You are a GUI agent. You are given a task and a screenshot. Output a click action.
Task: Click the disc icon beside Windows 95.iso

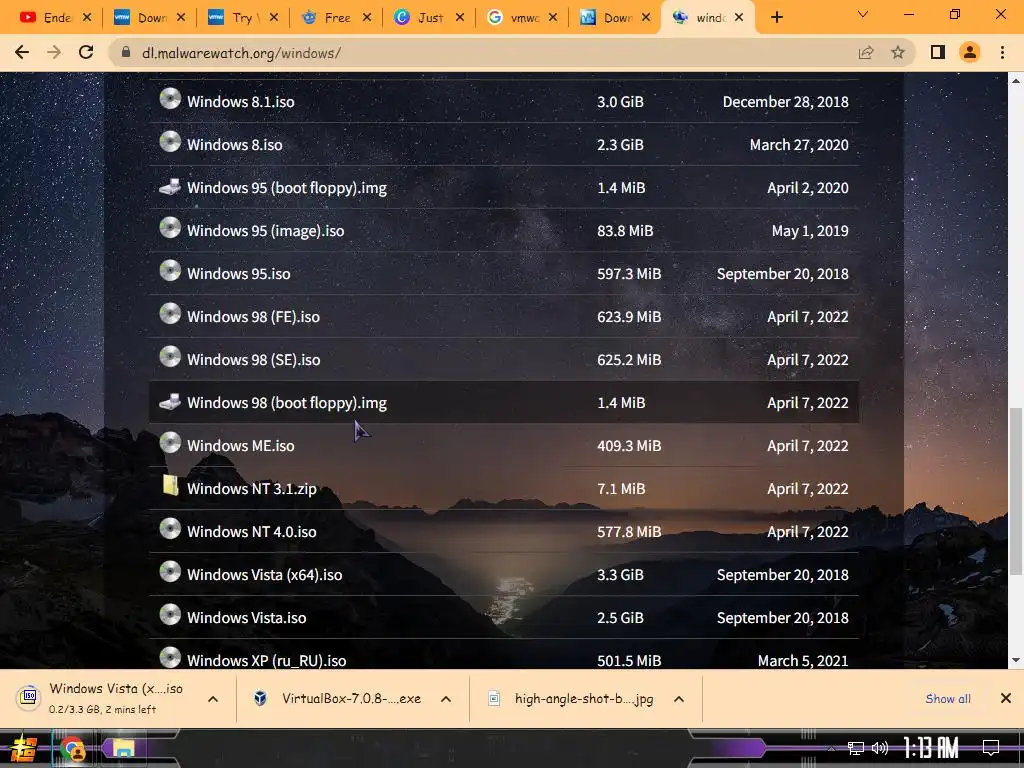pyautogui.click(x=170, y=272)
